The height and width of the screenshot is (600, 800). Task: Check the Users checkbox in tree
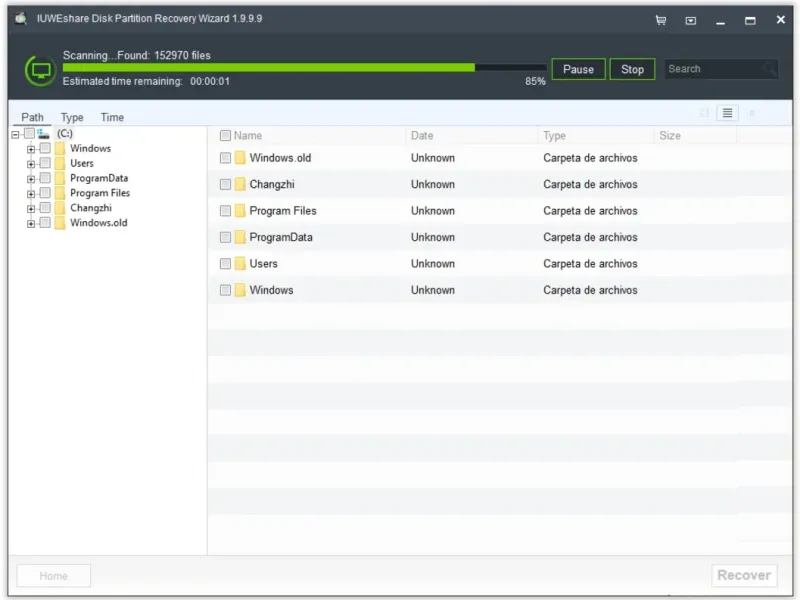(x=45, y=163)
